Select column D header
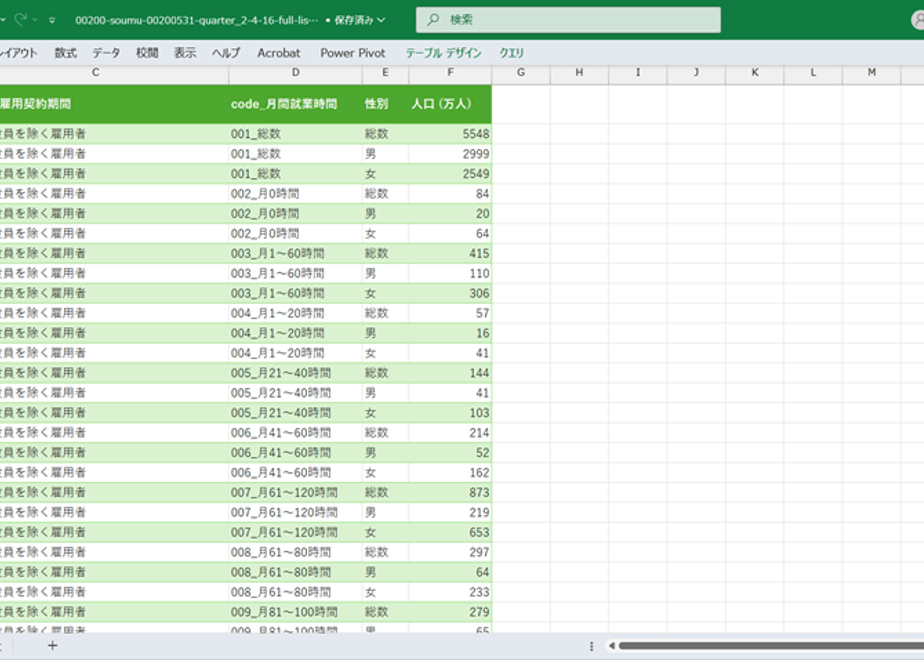 [x=296, y=72]
